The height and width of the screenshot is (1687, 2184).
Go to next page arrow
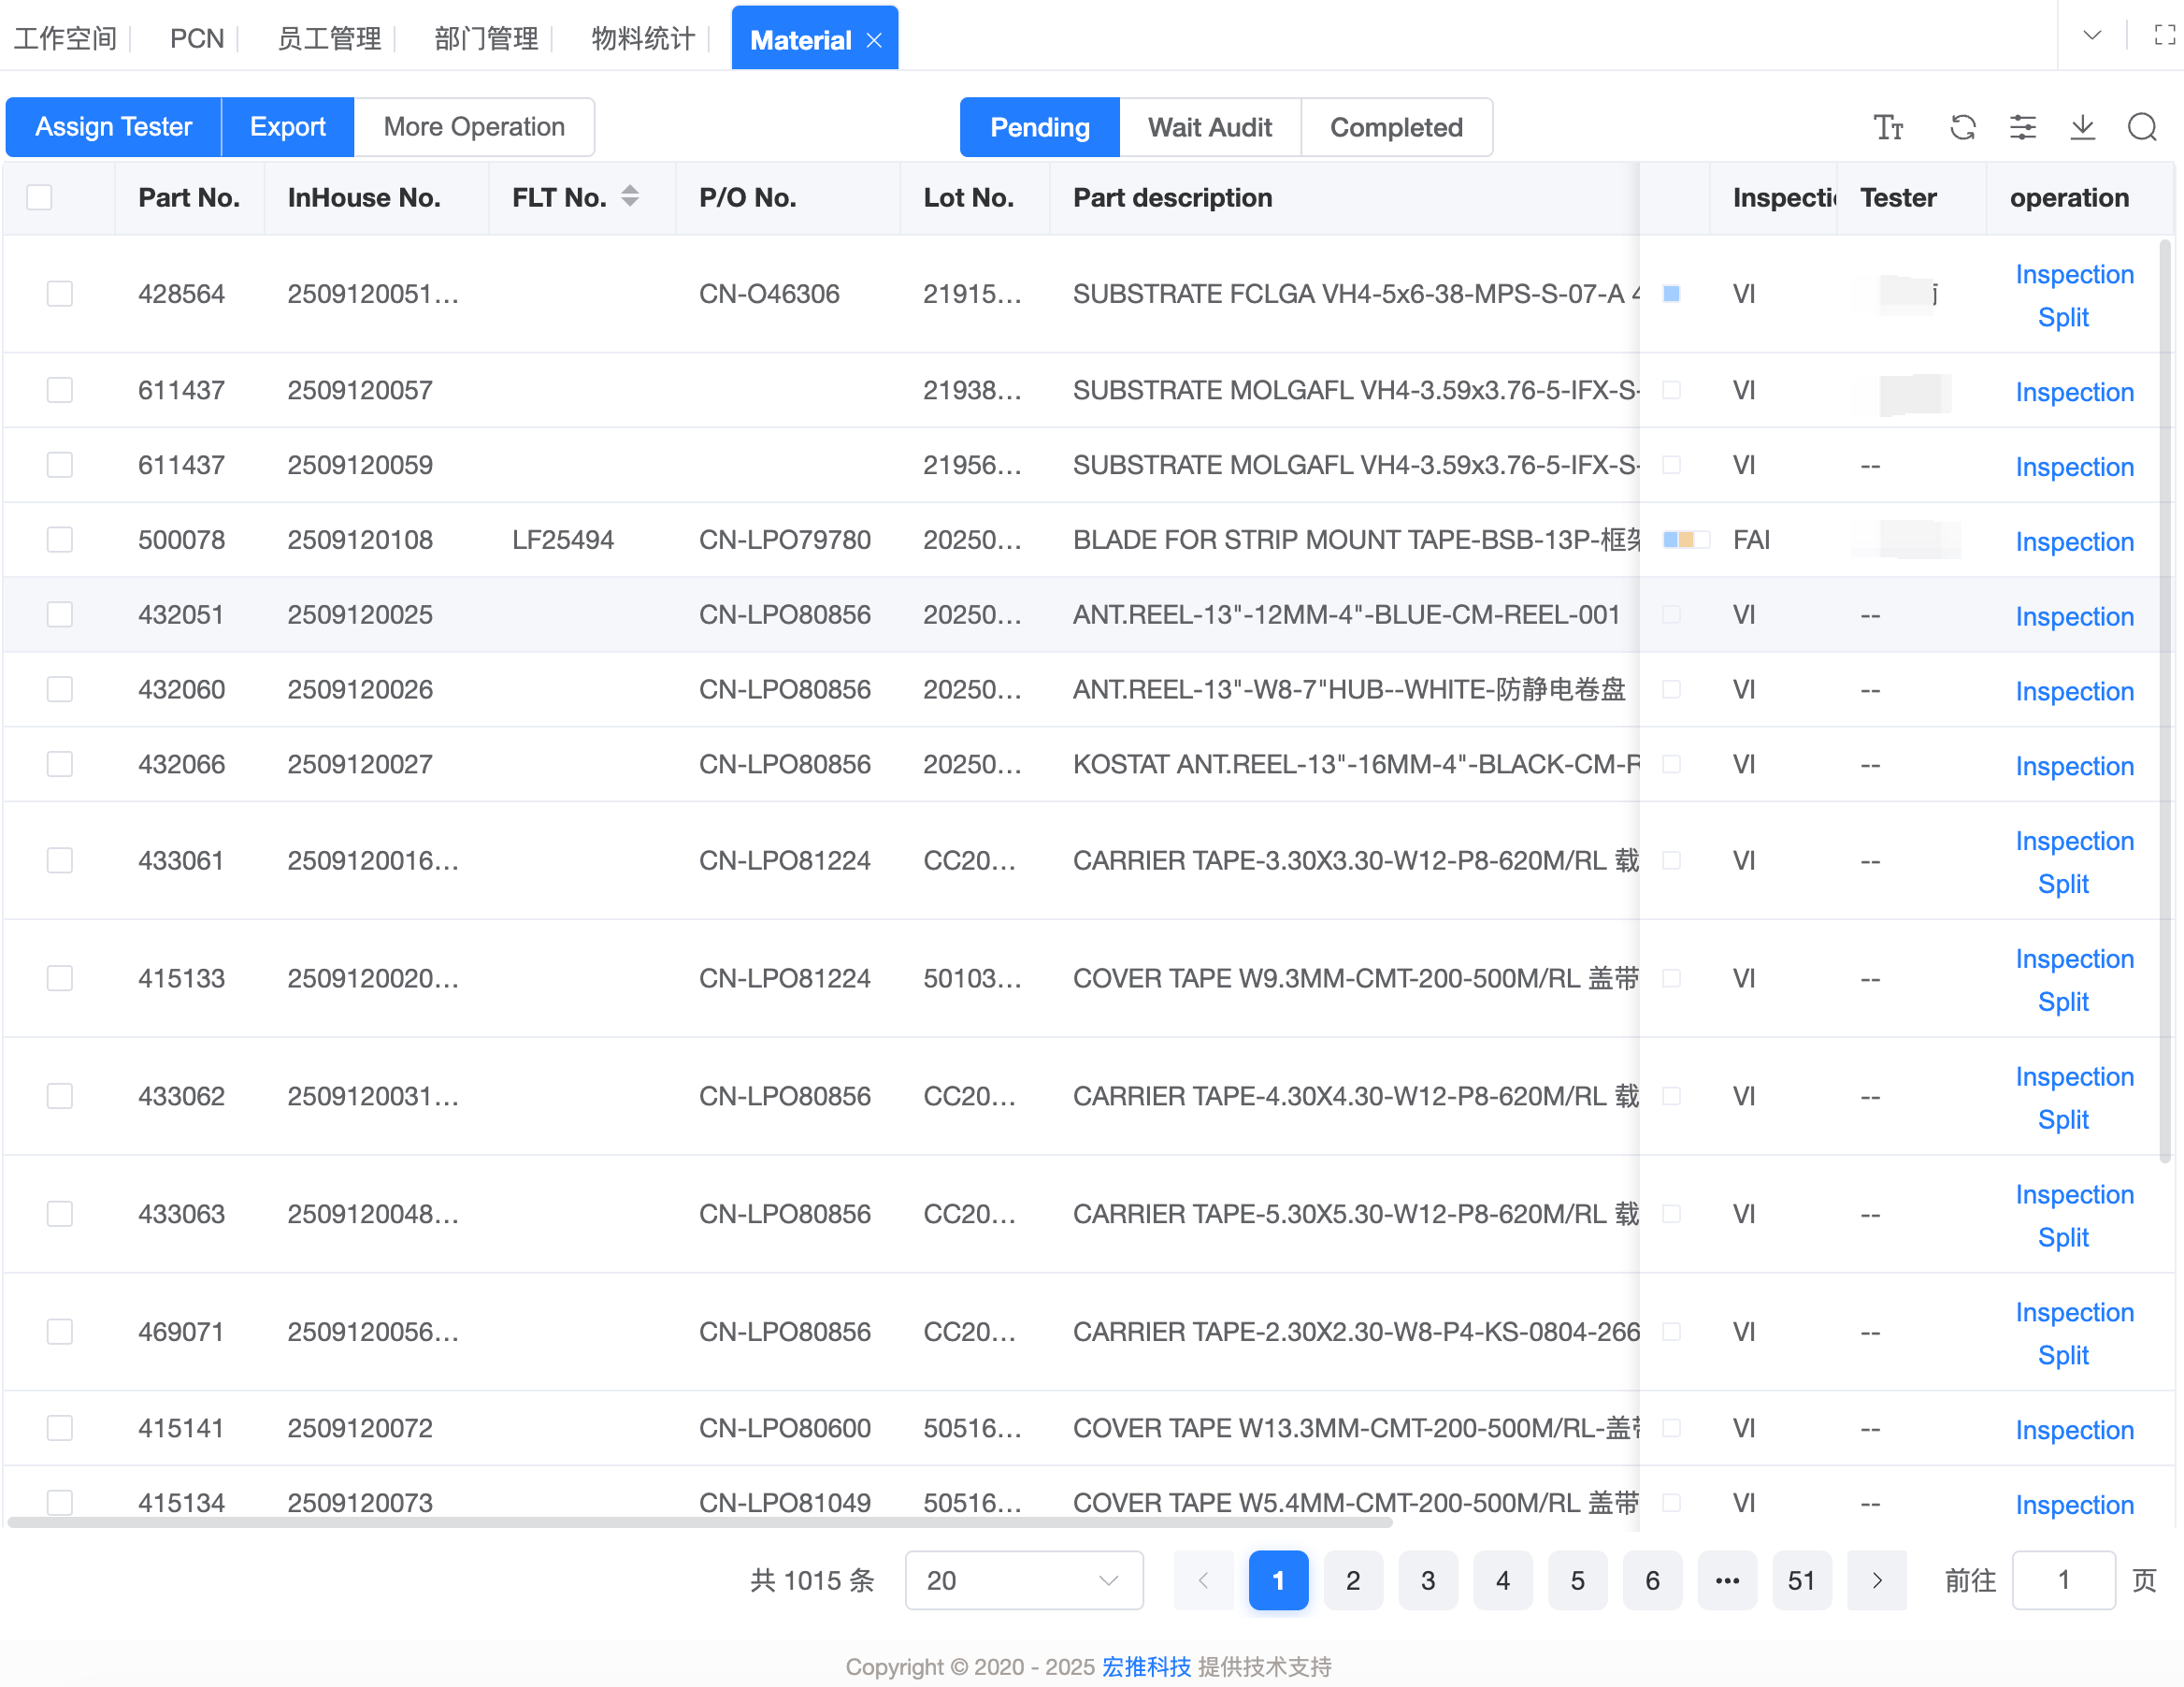tap(1876, 1580)
